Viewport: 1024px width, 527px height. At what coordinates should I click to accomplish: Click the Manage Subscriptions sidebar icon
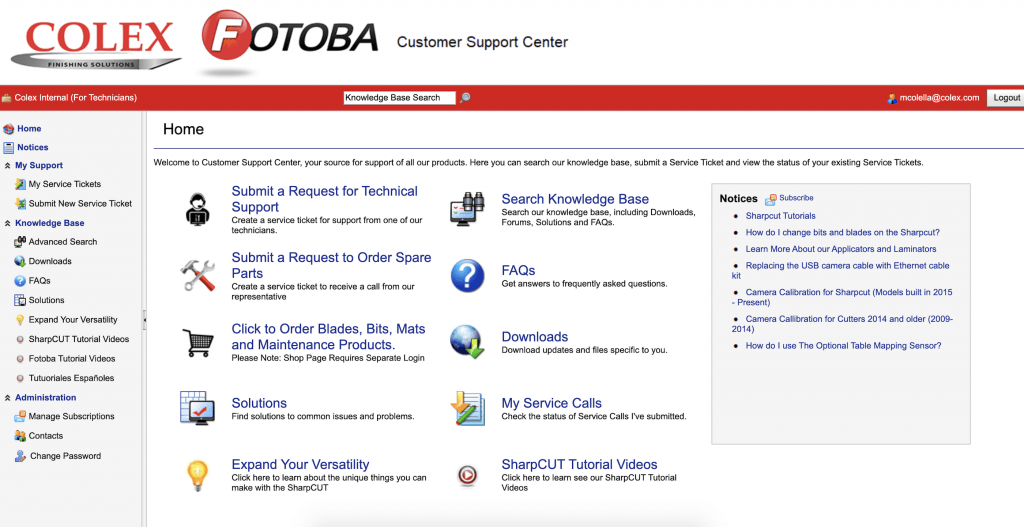pos(20,416)
